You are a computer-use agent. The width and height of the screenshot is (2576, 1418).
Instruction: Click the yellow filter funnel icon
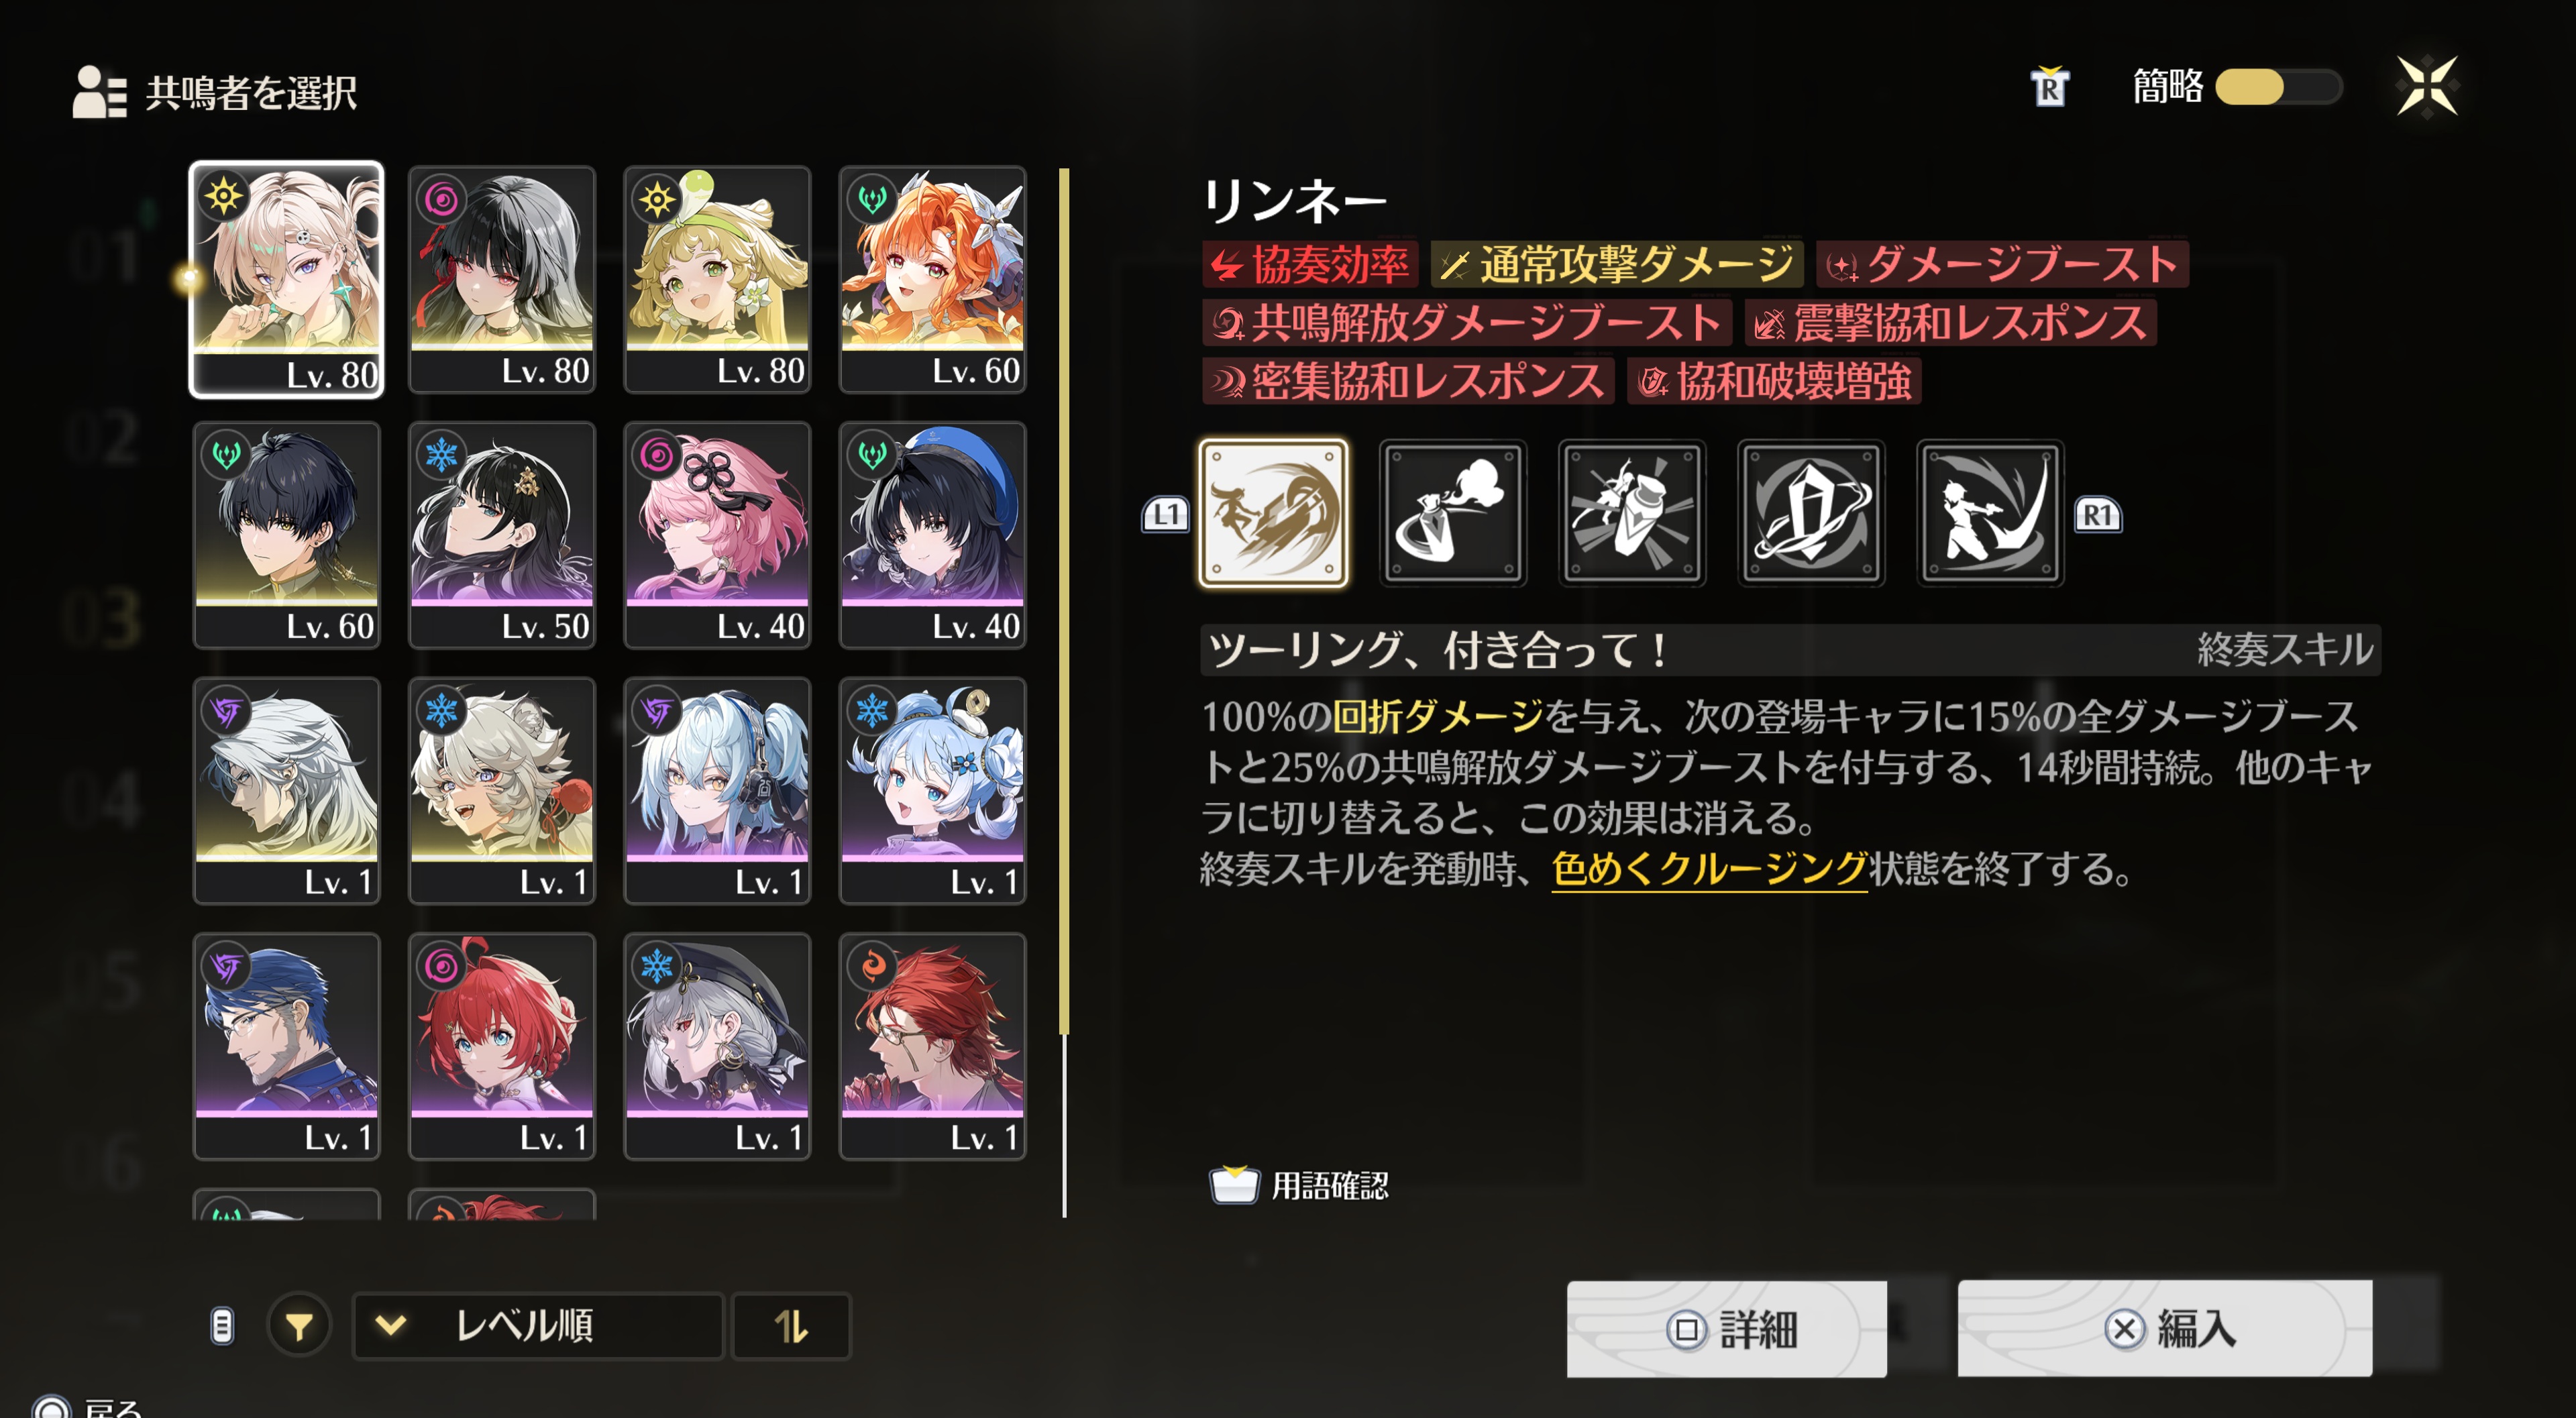coord(298,1326)
